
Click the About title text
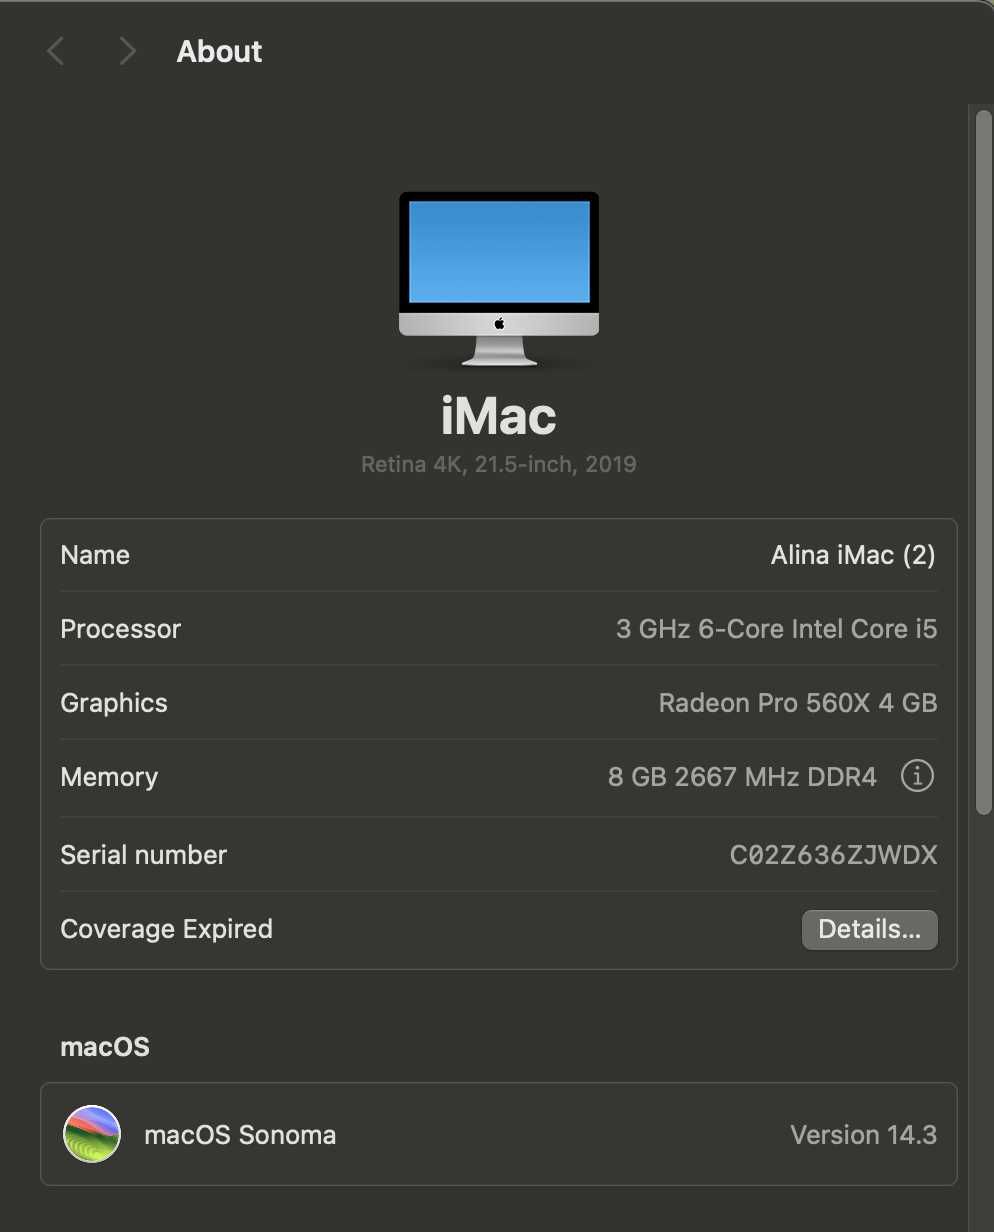219,52
